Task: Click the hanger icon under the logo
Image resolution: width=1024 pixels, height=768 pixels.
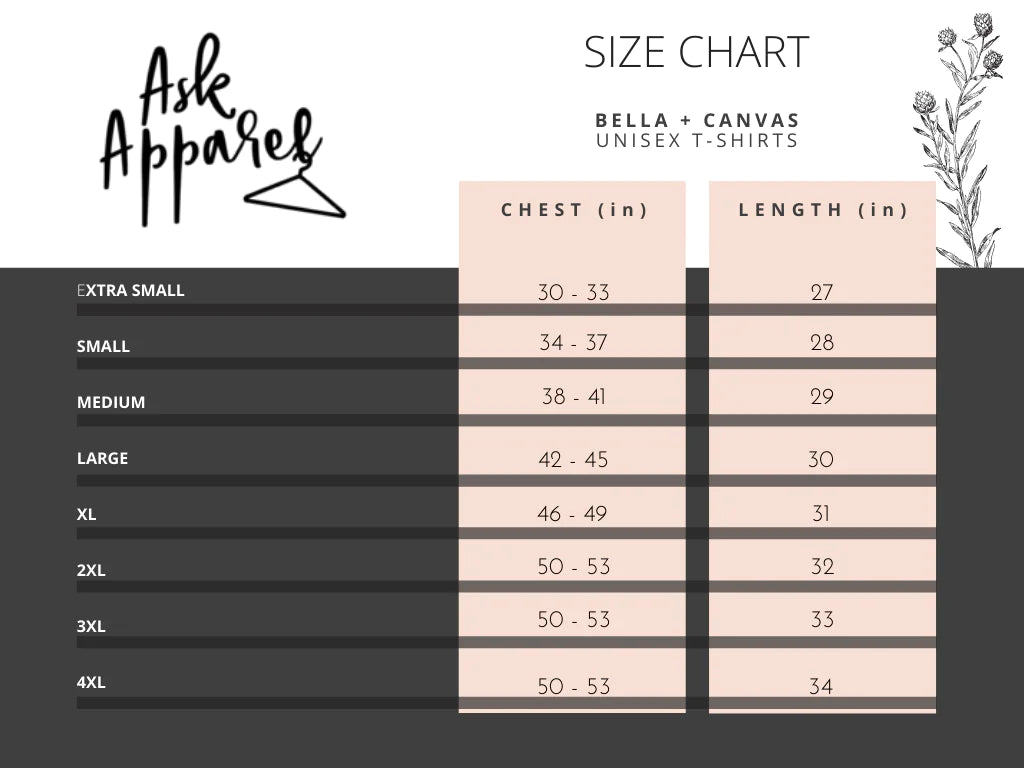Action: (295, 191)
